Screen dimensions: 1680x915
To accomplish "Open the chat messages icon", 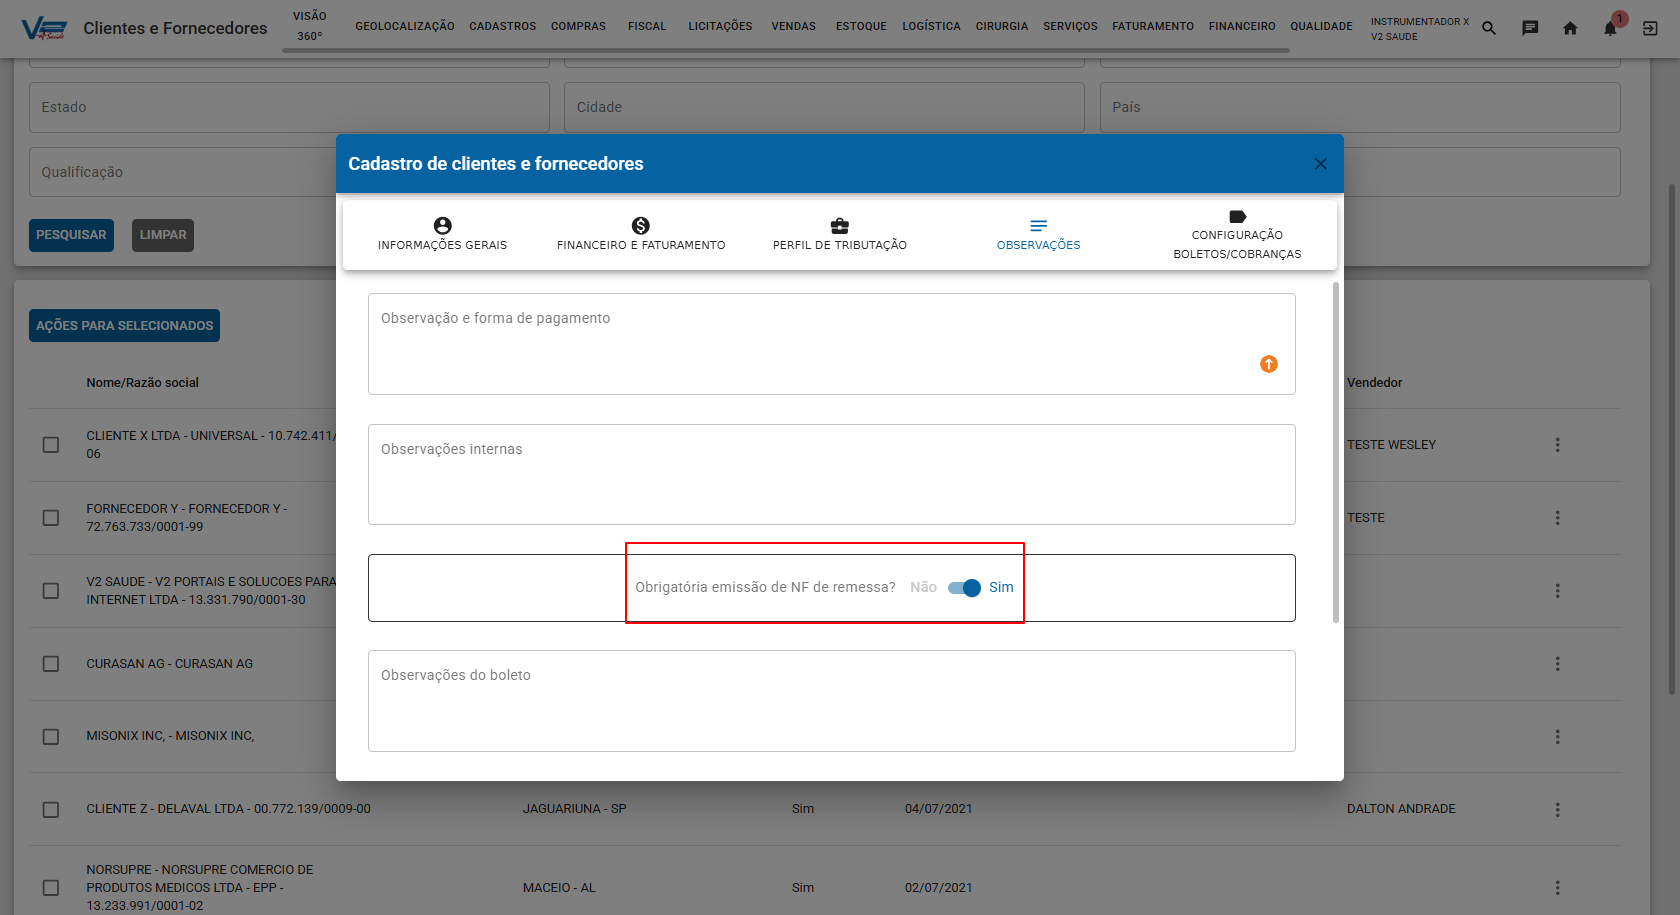I will [1530, 28].
